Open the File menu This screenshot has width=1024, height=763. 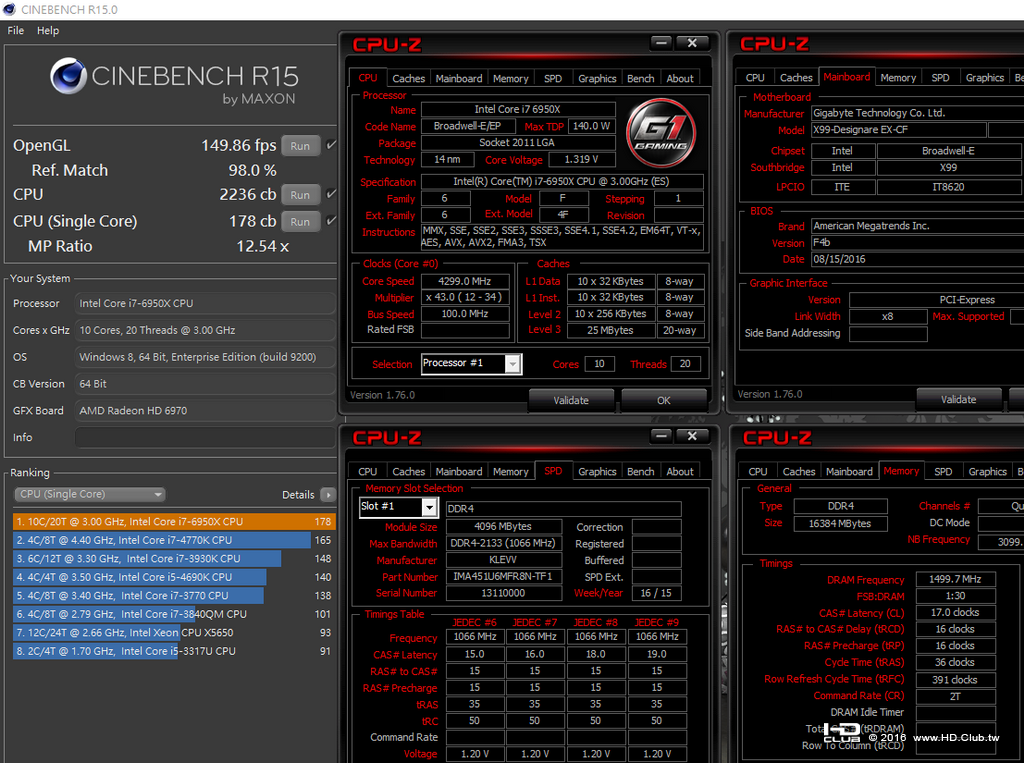pyautogui.click(x=16, y=31)
